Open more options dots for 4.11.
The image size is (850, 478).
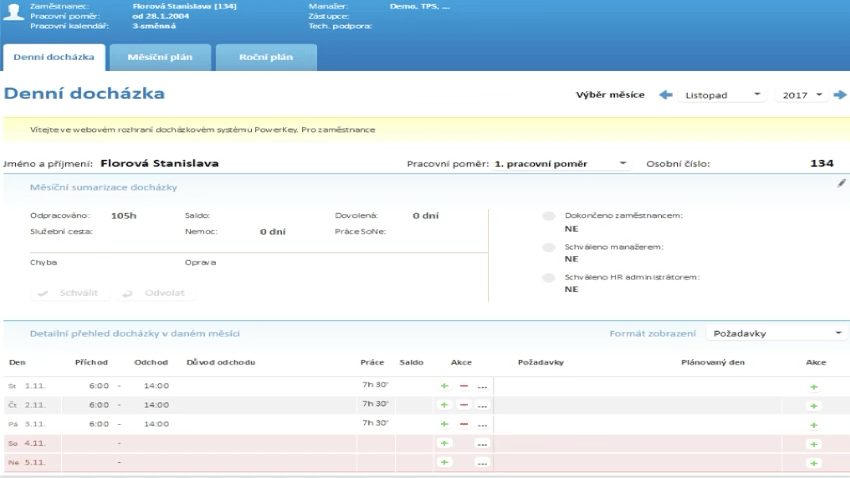coord(482,444)
